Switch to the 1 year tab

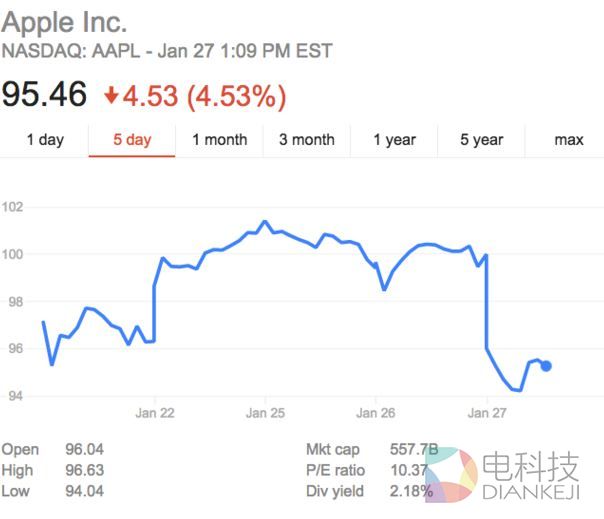click(394, 140)
